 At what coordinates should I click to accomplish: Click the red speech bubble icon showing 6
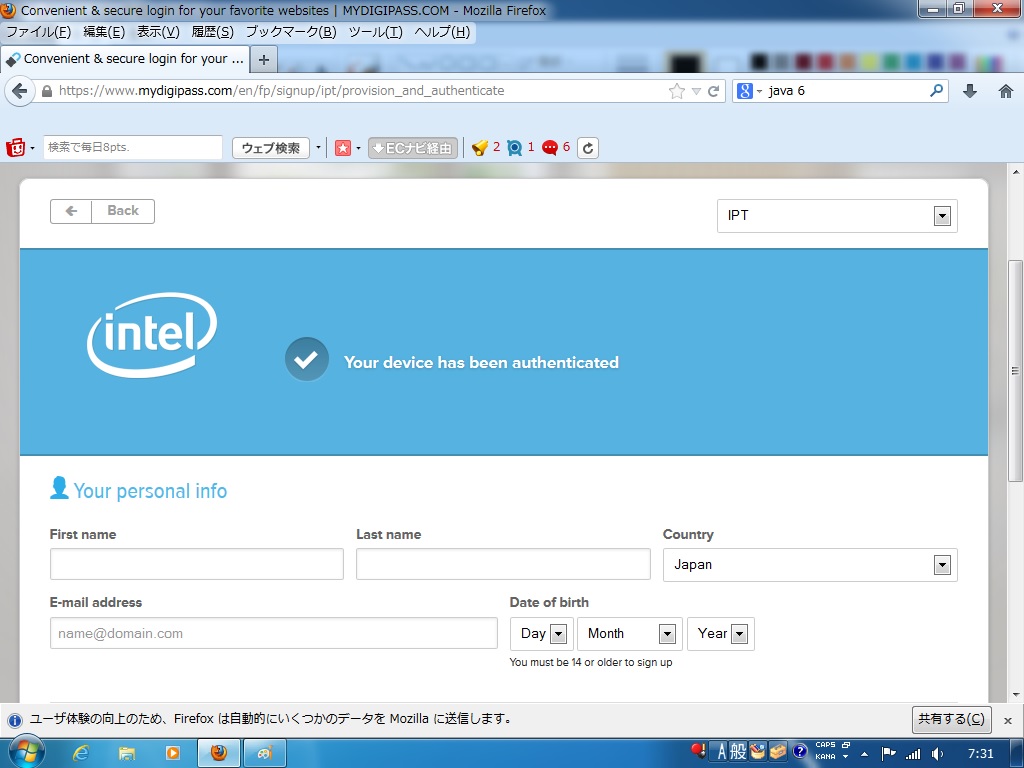coord(550,148)
